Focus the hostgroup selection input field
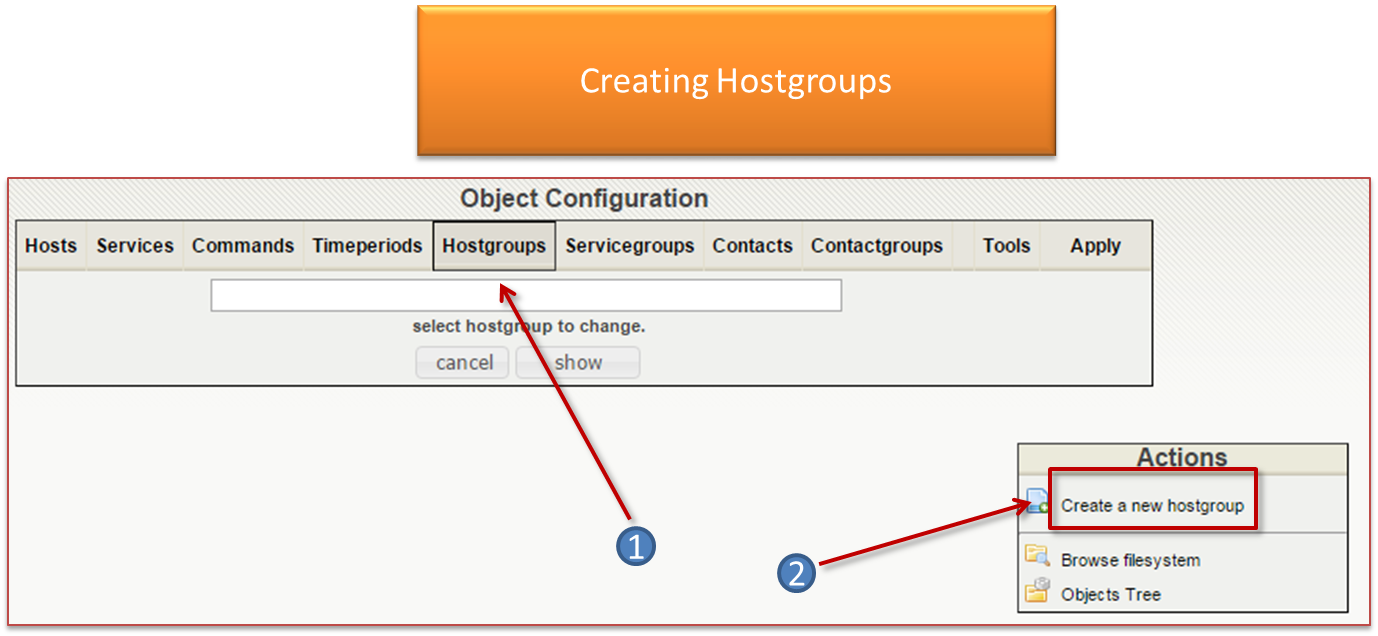The height and width of the screenshot is (636, 1378). [526, 295]
